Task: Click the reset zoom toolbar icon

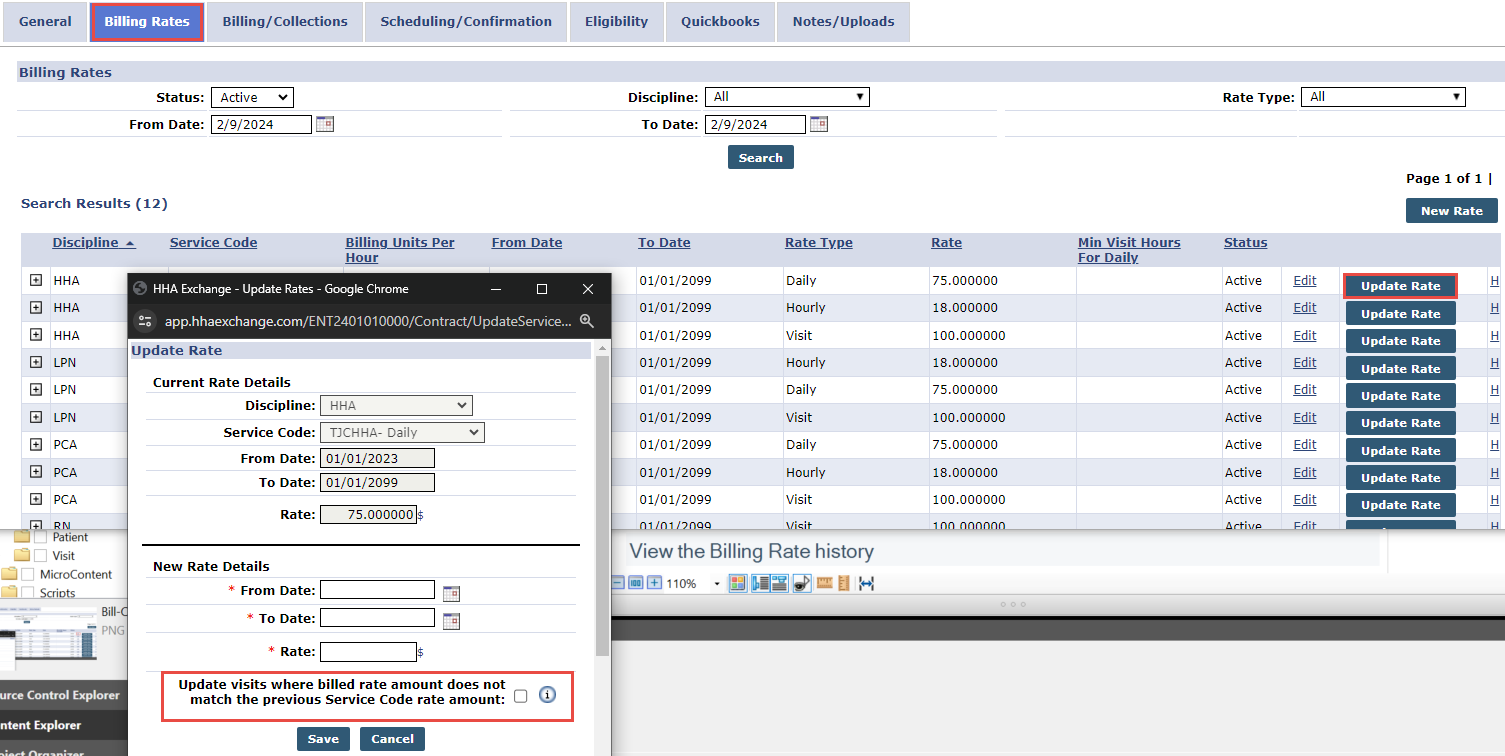Action: [x=635, y=583]
